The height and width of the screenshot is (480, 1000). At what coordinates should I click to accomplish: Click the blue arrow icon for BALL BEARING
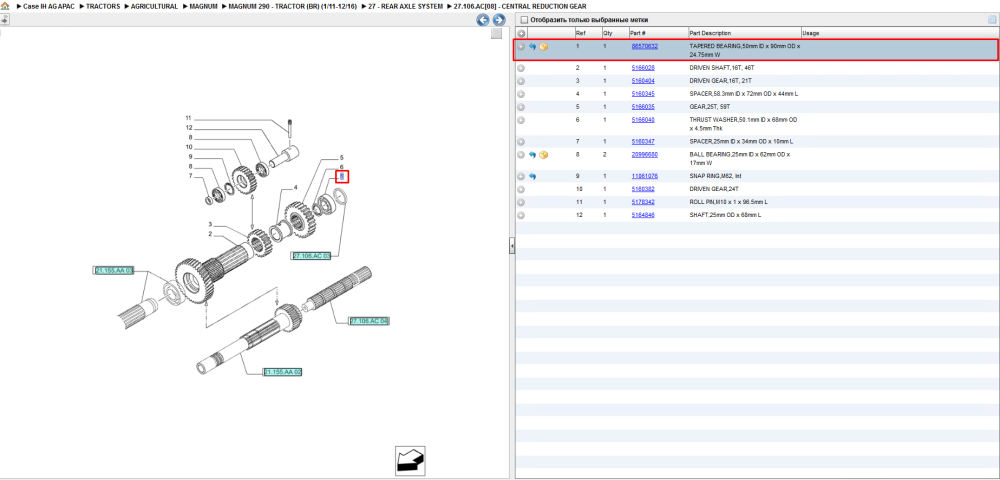coord(533,155)
